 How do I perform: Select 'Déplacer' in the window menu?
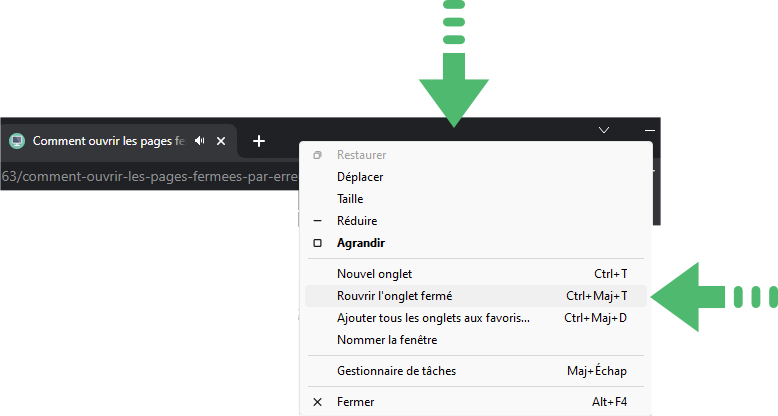click(x=475, y=177)
